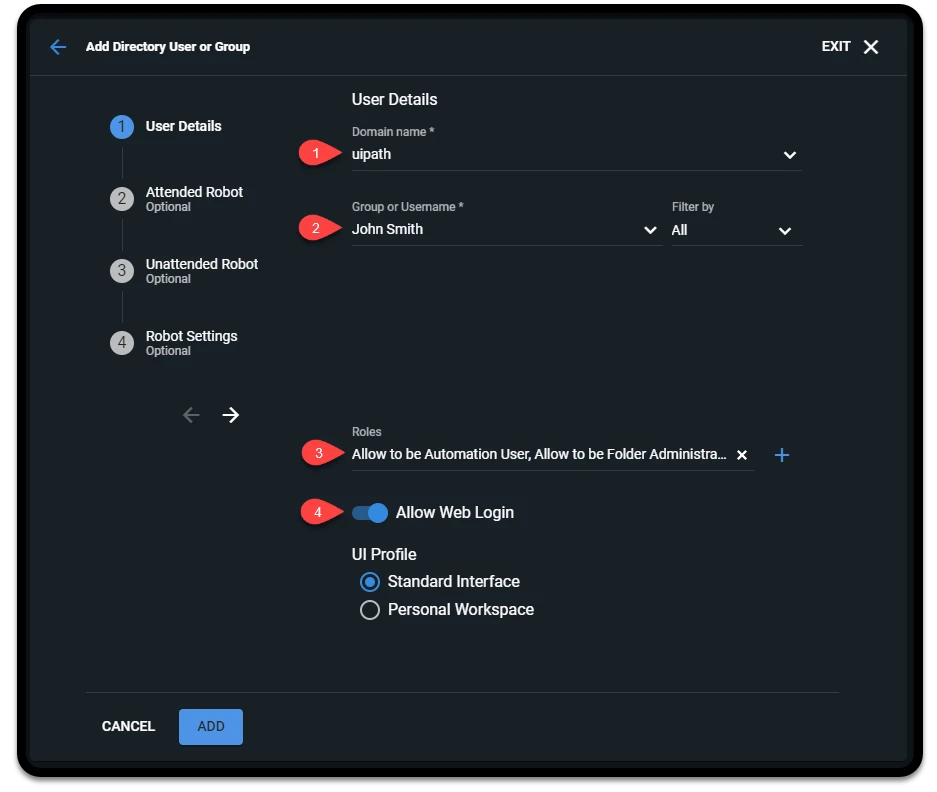Toggle the Allow Web Login switch
Screen dimensions: 937x792
(x=369, y=513)
